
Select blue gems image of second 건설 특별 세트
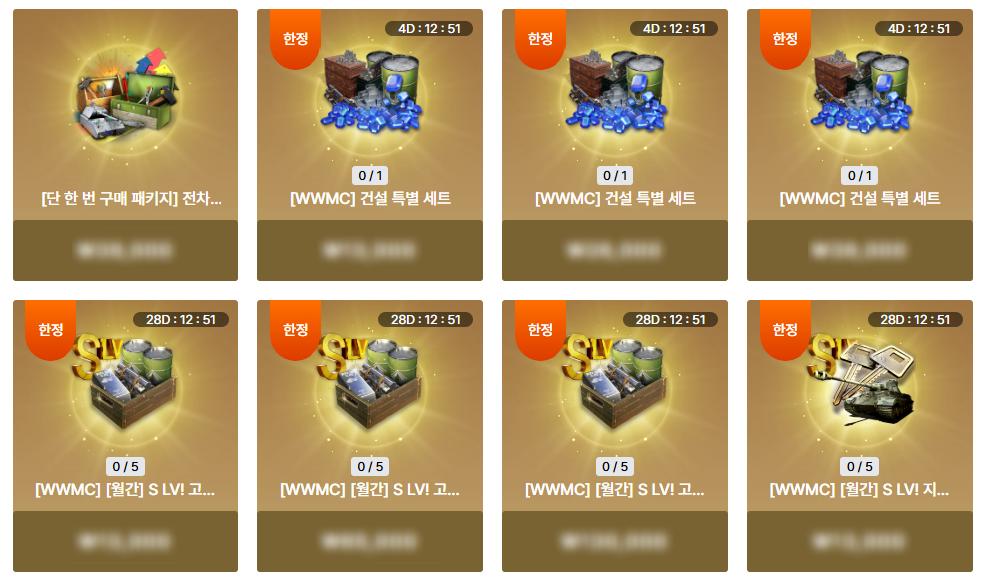coord(616,92)
